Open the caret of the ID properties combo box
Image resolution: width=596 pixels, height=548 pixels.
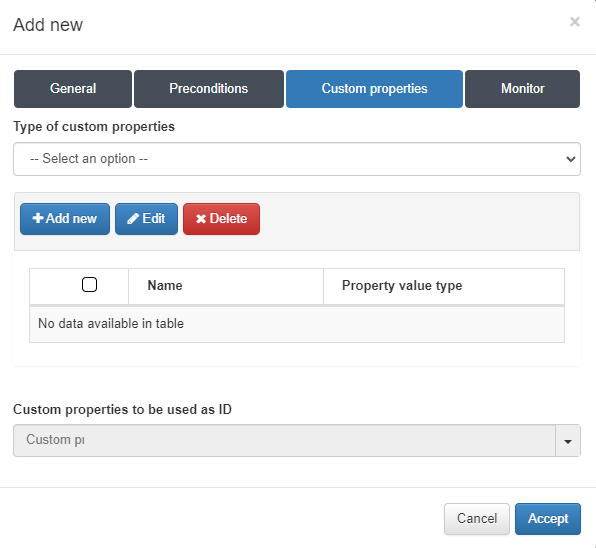click(x=568, y=441)
